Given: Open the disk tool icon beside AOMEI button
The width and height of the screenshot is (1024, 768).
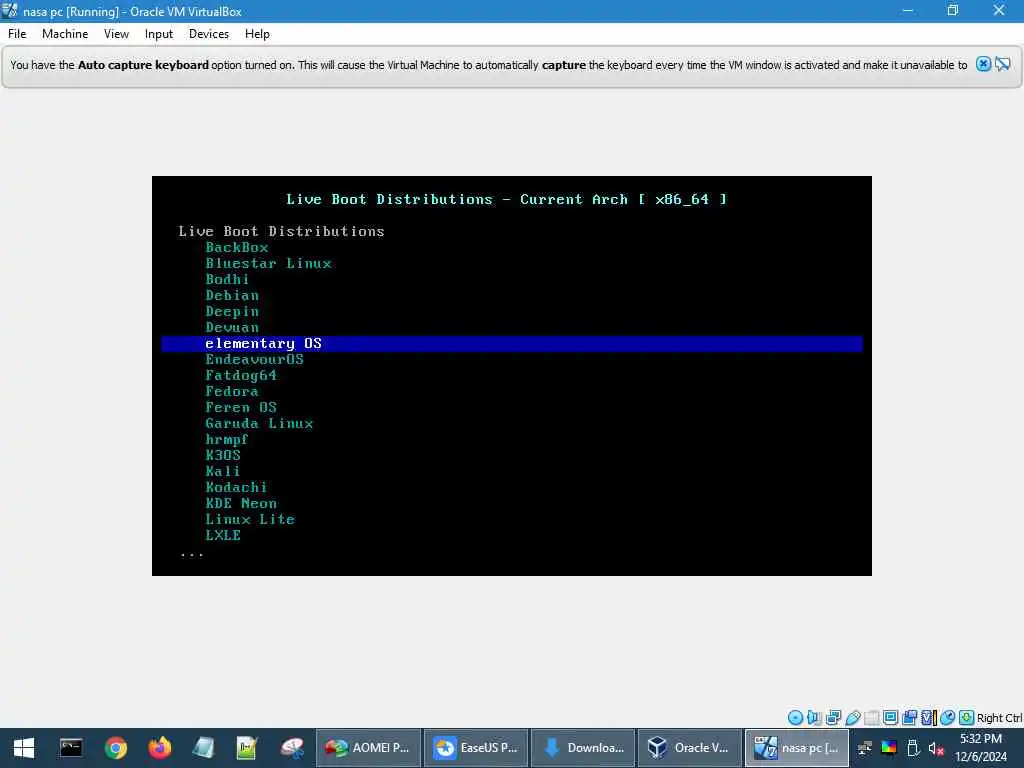Looking at the screenshot, I should point(292,748).
